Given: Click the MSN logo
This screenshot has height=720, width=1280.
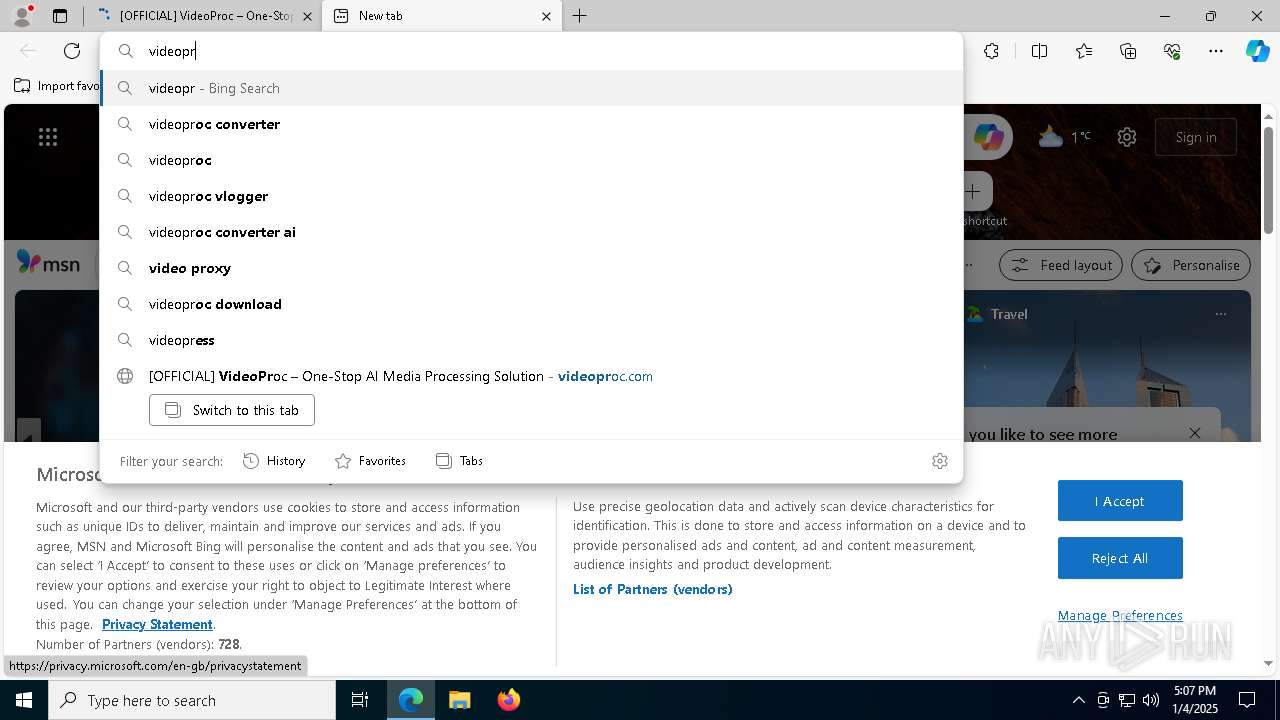Looking at the screenshot, I should click(48, 264).
